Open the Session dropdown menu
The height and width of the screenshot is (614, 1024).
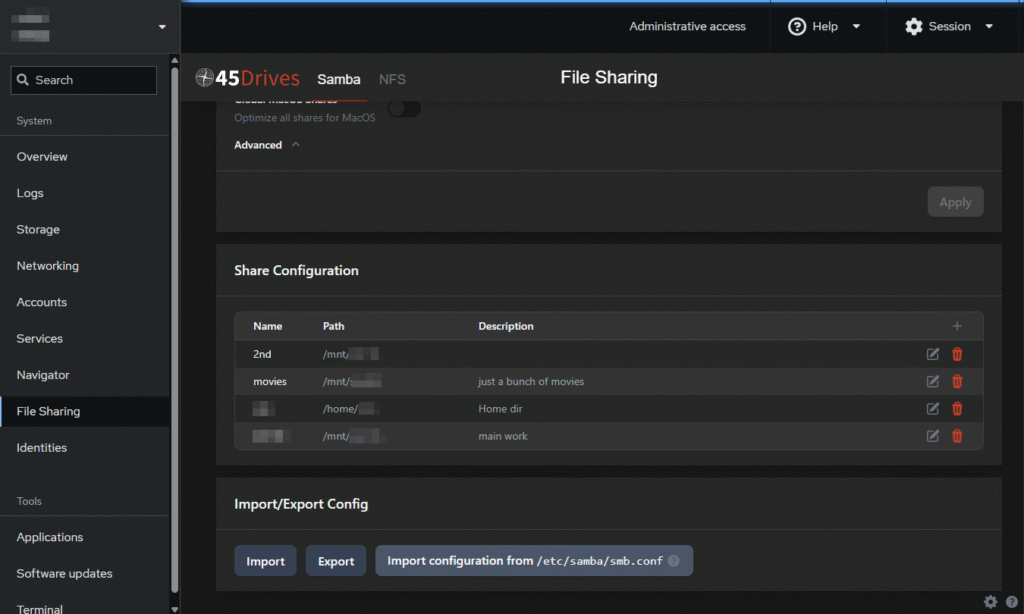tap(949, 27)
